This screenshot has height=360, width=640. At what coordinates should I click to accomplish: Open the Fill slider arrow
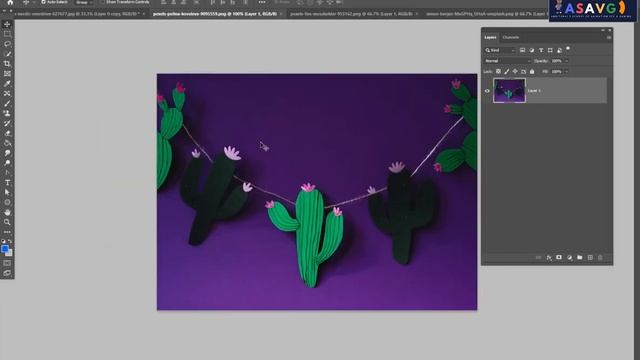[566, 71]
